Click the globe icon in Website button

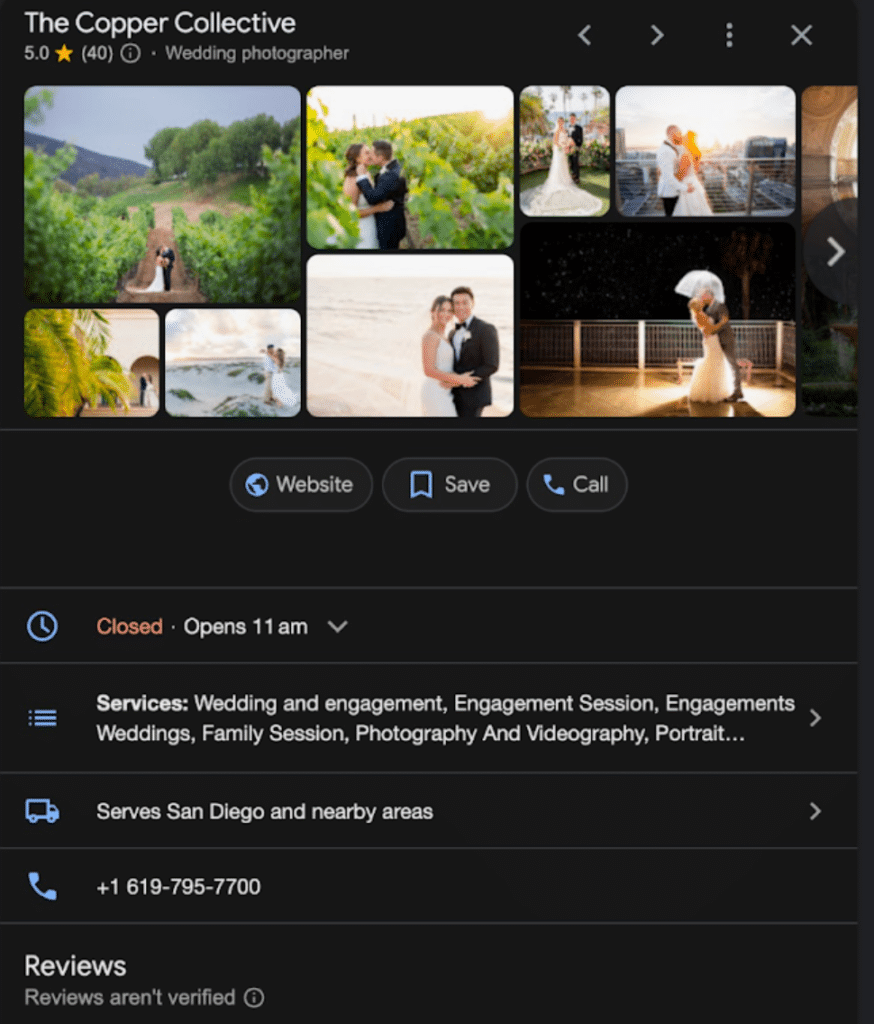pyautogui.click(x=257, y=485)
